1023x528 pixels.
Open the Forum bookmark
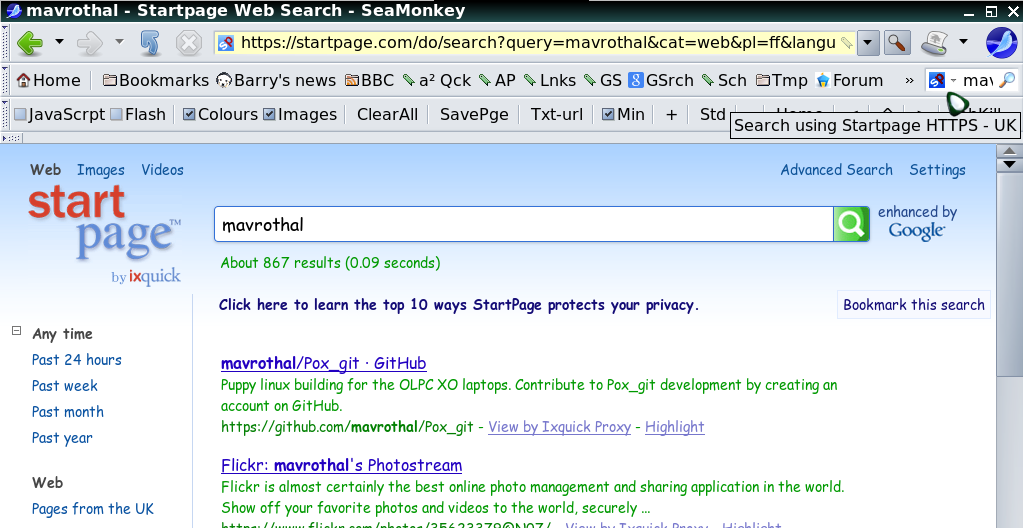click(850, 80)
